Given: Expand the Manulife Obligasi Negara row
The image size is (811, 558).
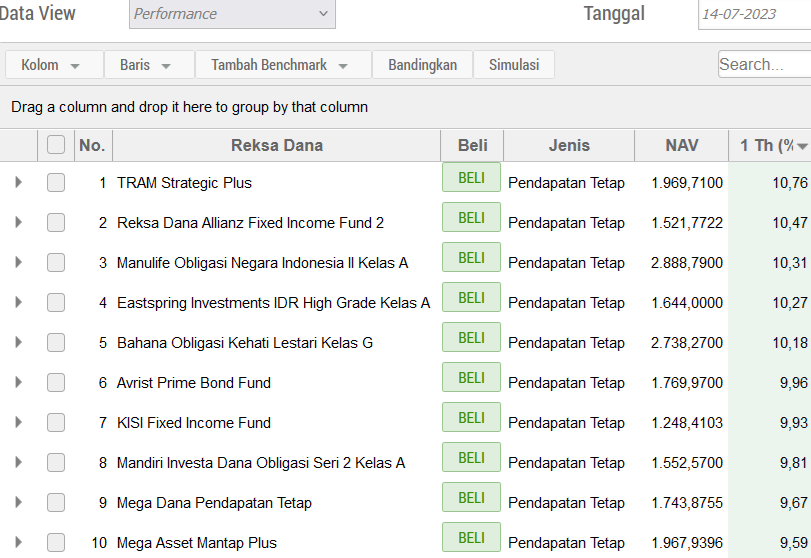Looking at the screenshot, I should coord(18,262).
